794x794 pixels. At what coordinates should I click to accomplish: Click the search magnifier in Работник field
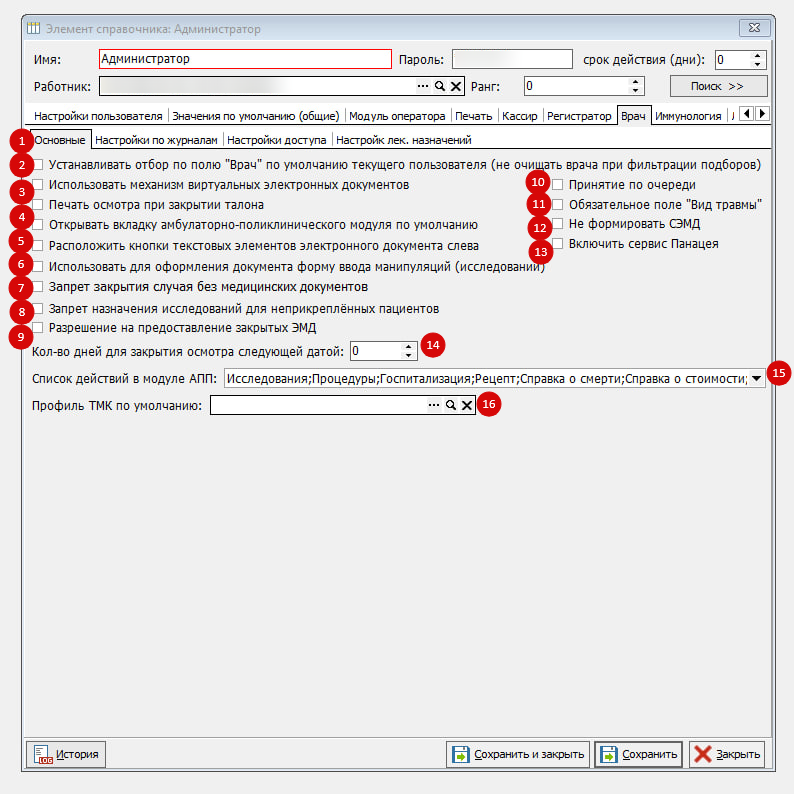coord(440,86)
